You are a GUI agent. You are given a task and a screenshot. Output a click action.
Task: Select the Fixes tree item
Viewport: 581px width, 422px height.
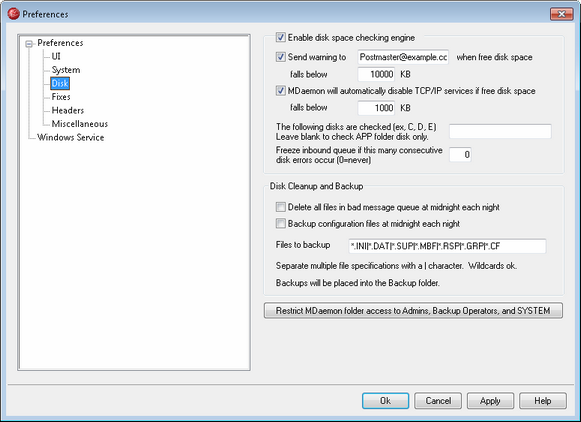pyautogui.click(x=61, y=97)
